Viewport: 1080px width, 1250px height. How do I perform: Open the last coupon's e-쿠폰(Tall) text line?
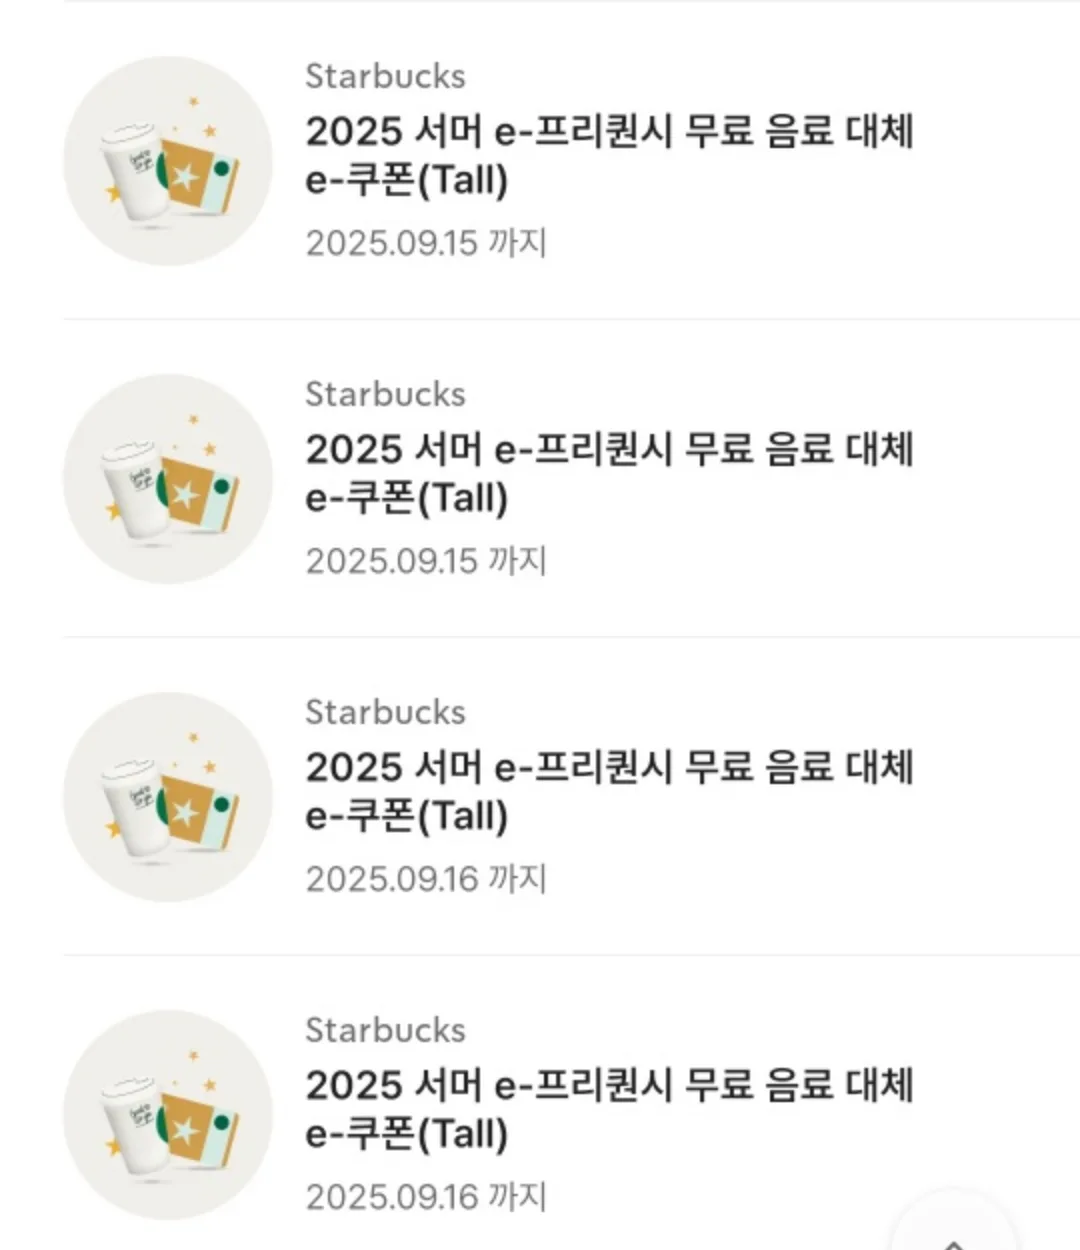click(407, 1135)
